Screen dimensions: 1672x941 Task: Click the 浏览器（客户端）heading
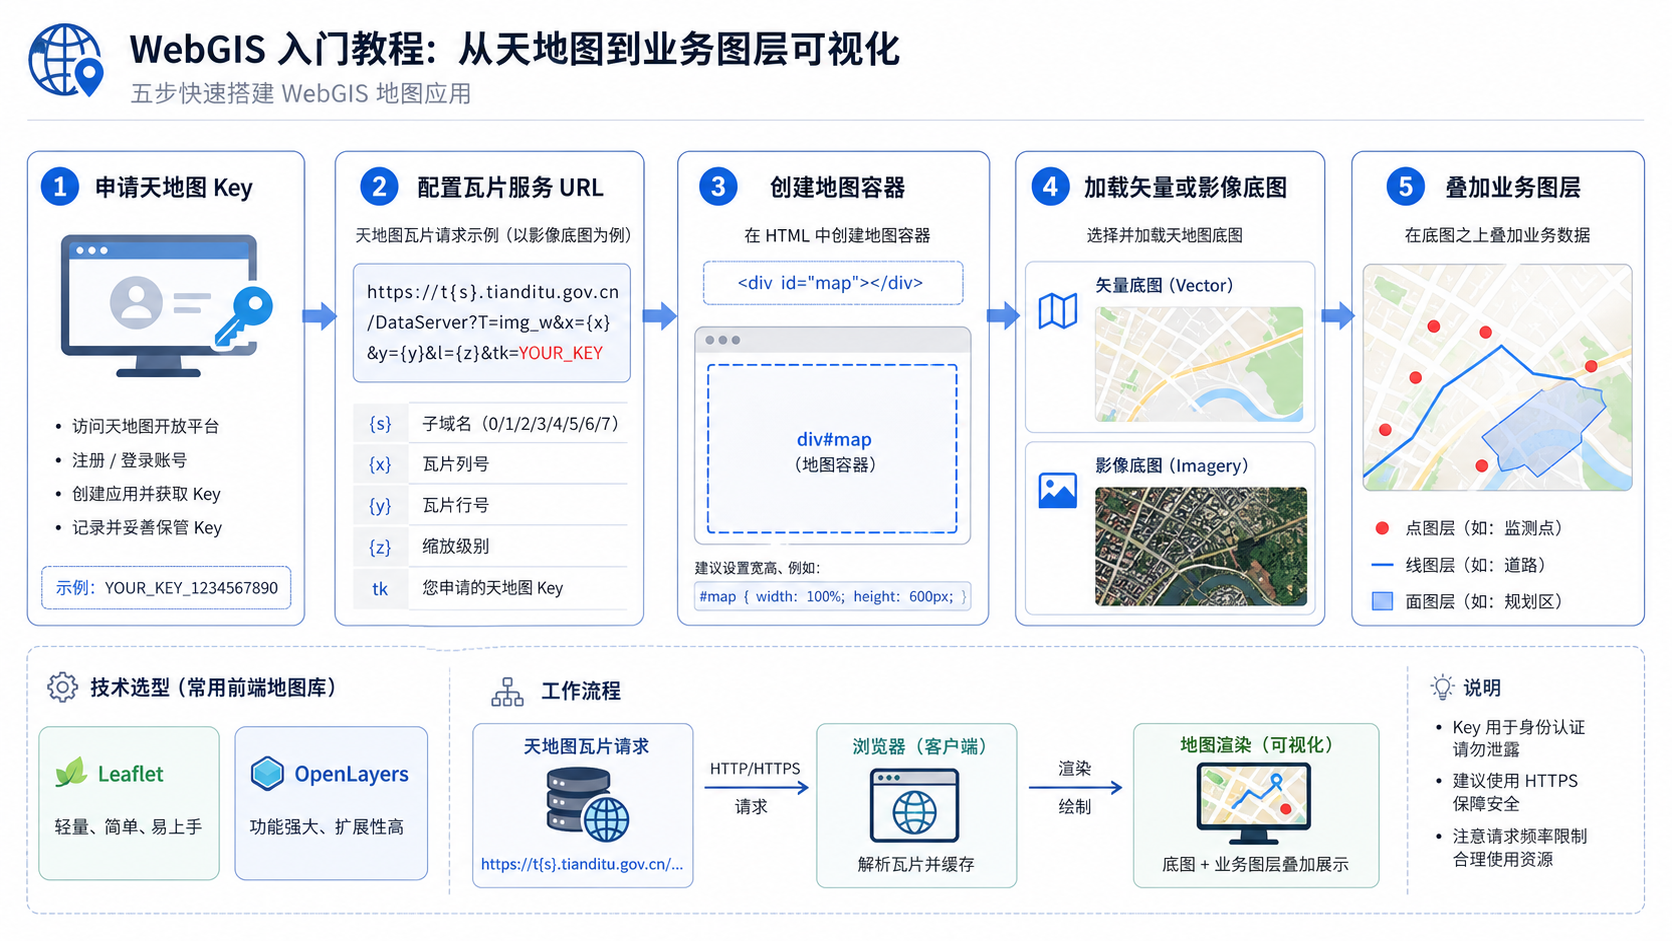(x=920, y=747)
